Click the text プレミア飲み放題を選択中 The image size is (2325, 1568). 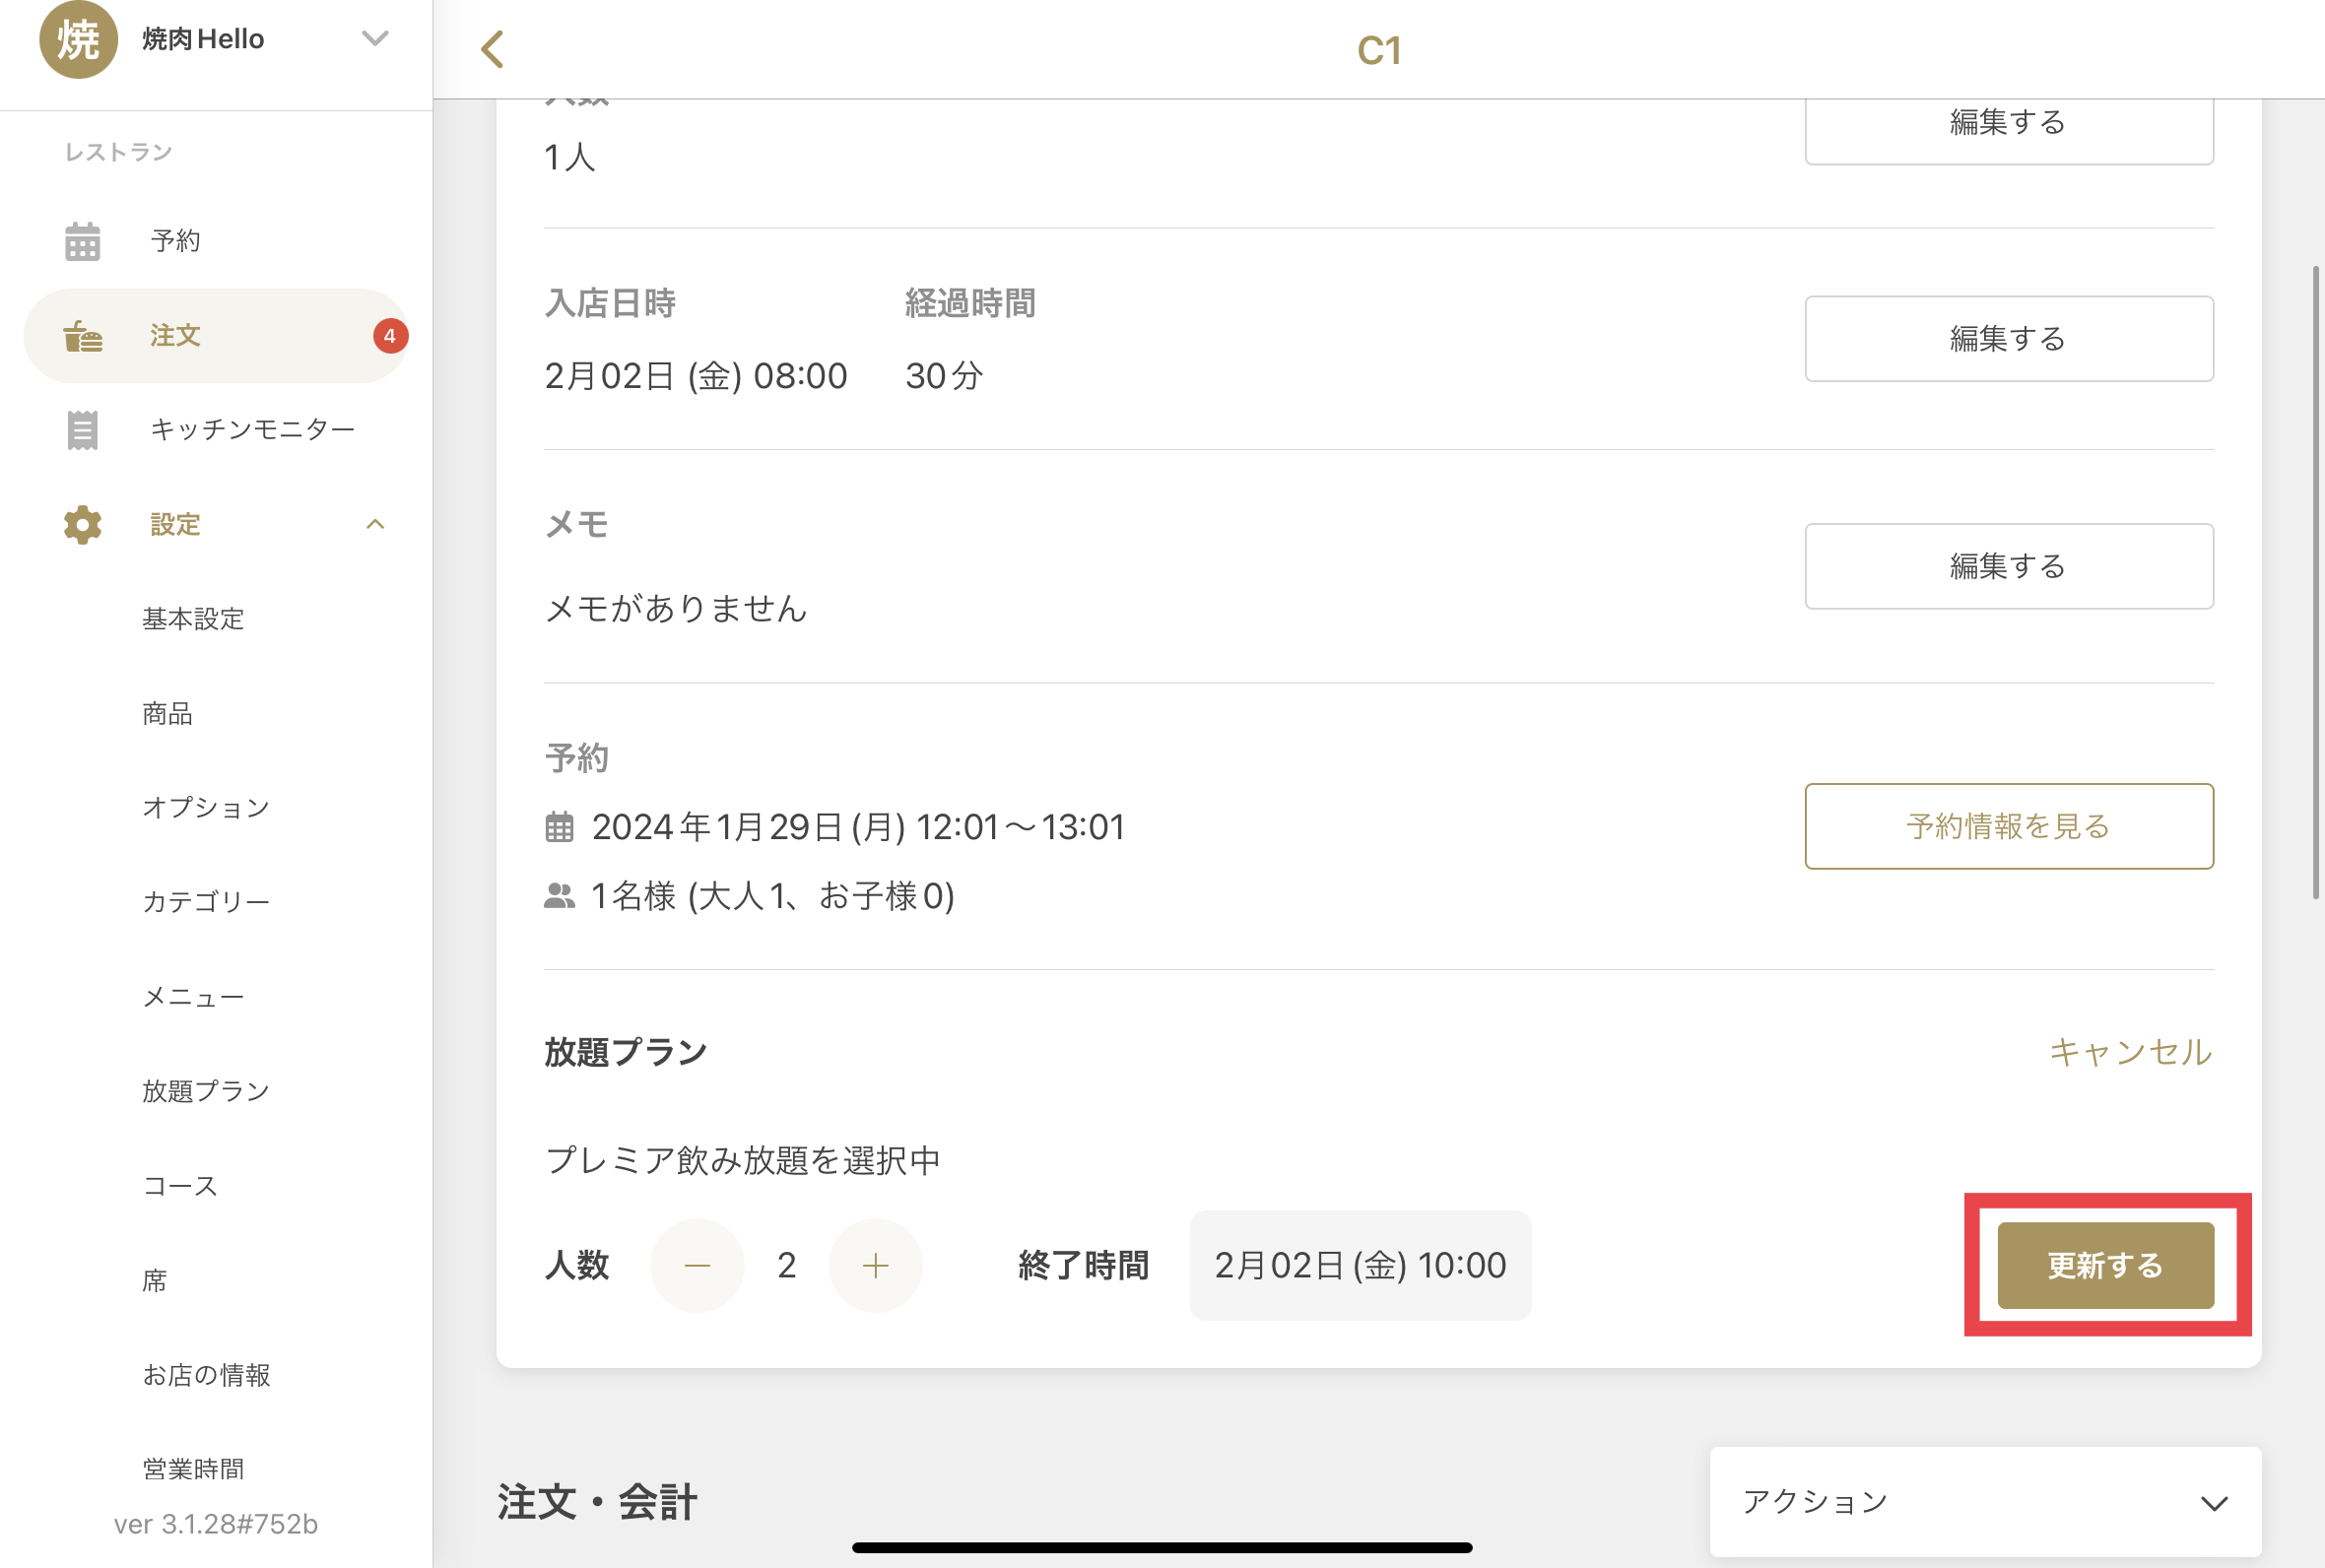tap(742, 1160)
